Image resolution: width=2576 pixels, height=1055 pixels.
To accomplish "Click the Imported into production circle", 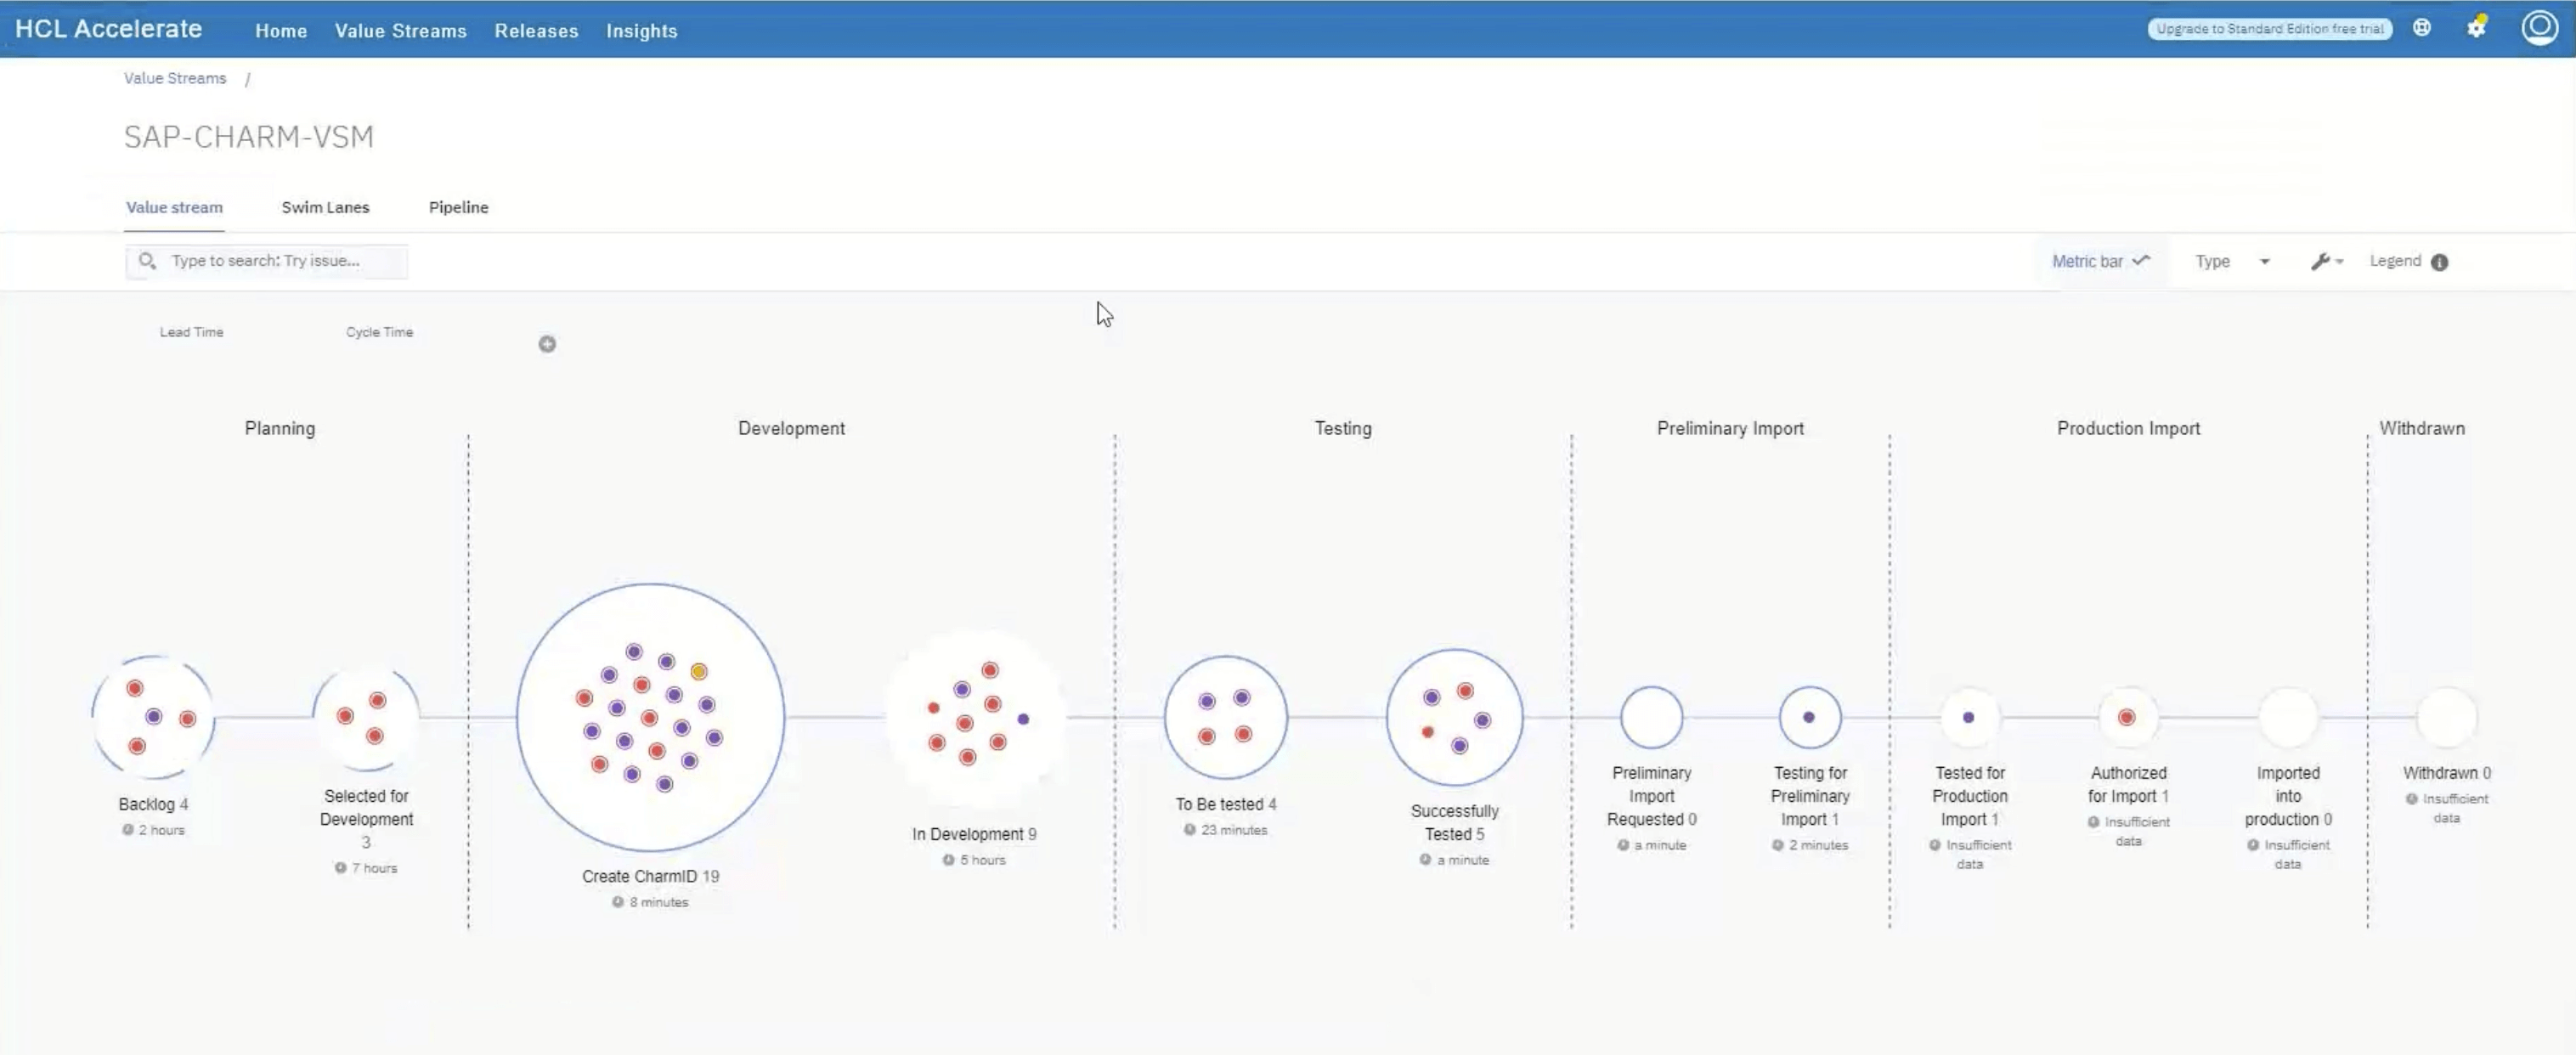I will [x=2288, y=717].
